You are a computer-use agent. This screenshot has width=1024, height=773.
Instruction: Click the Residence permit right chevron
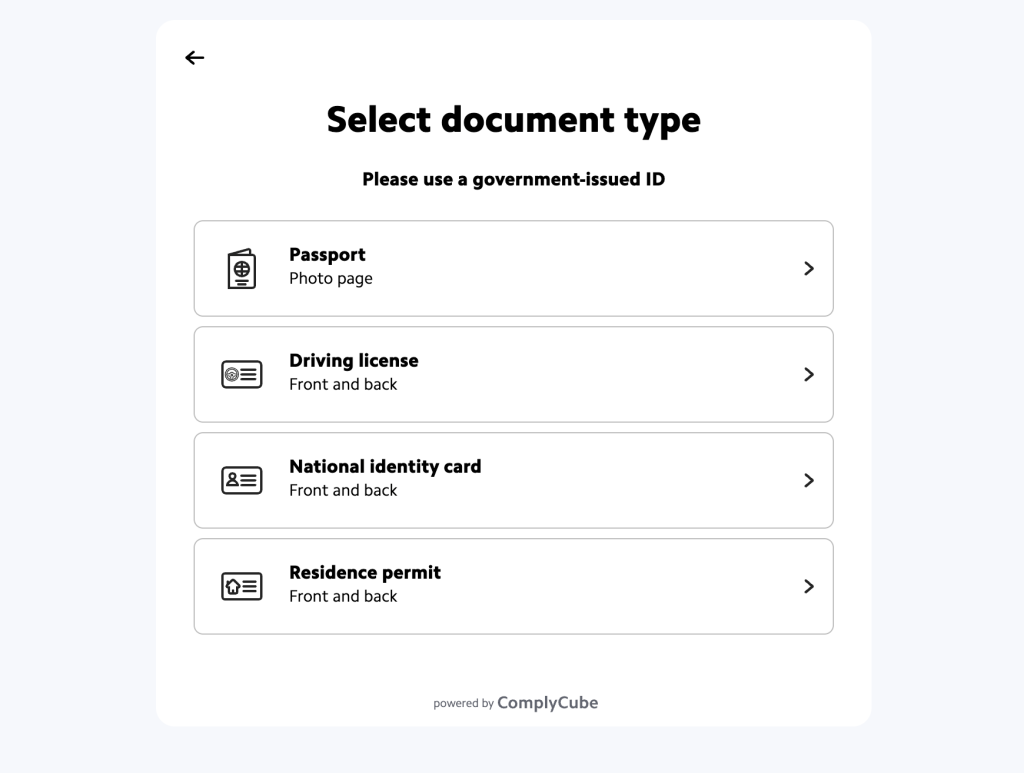coord(809,587)
